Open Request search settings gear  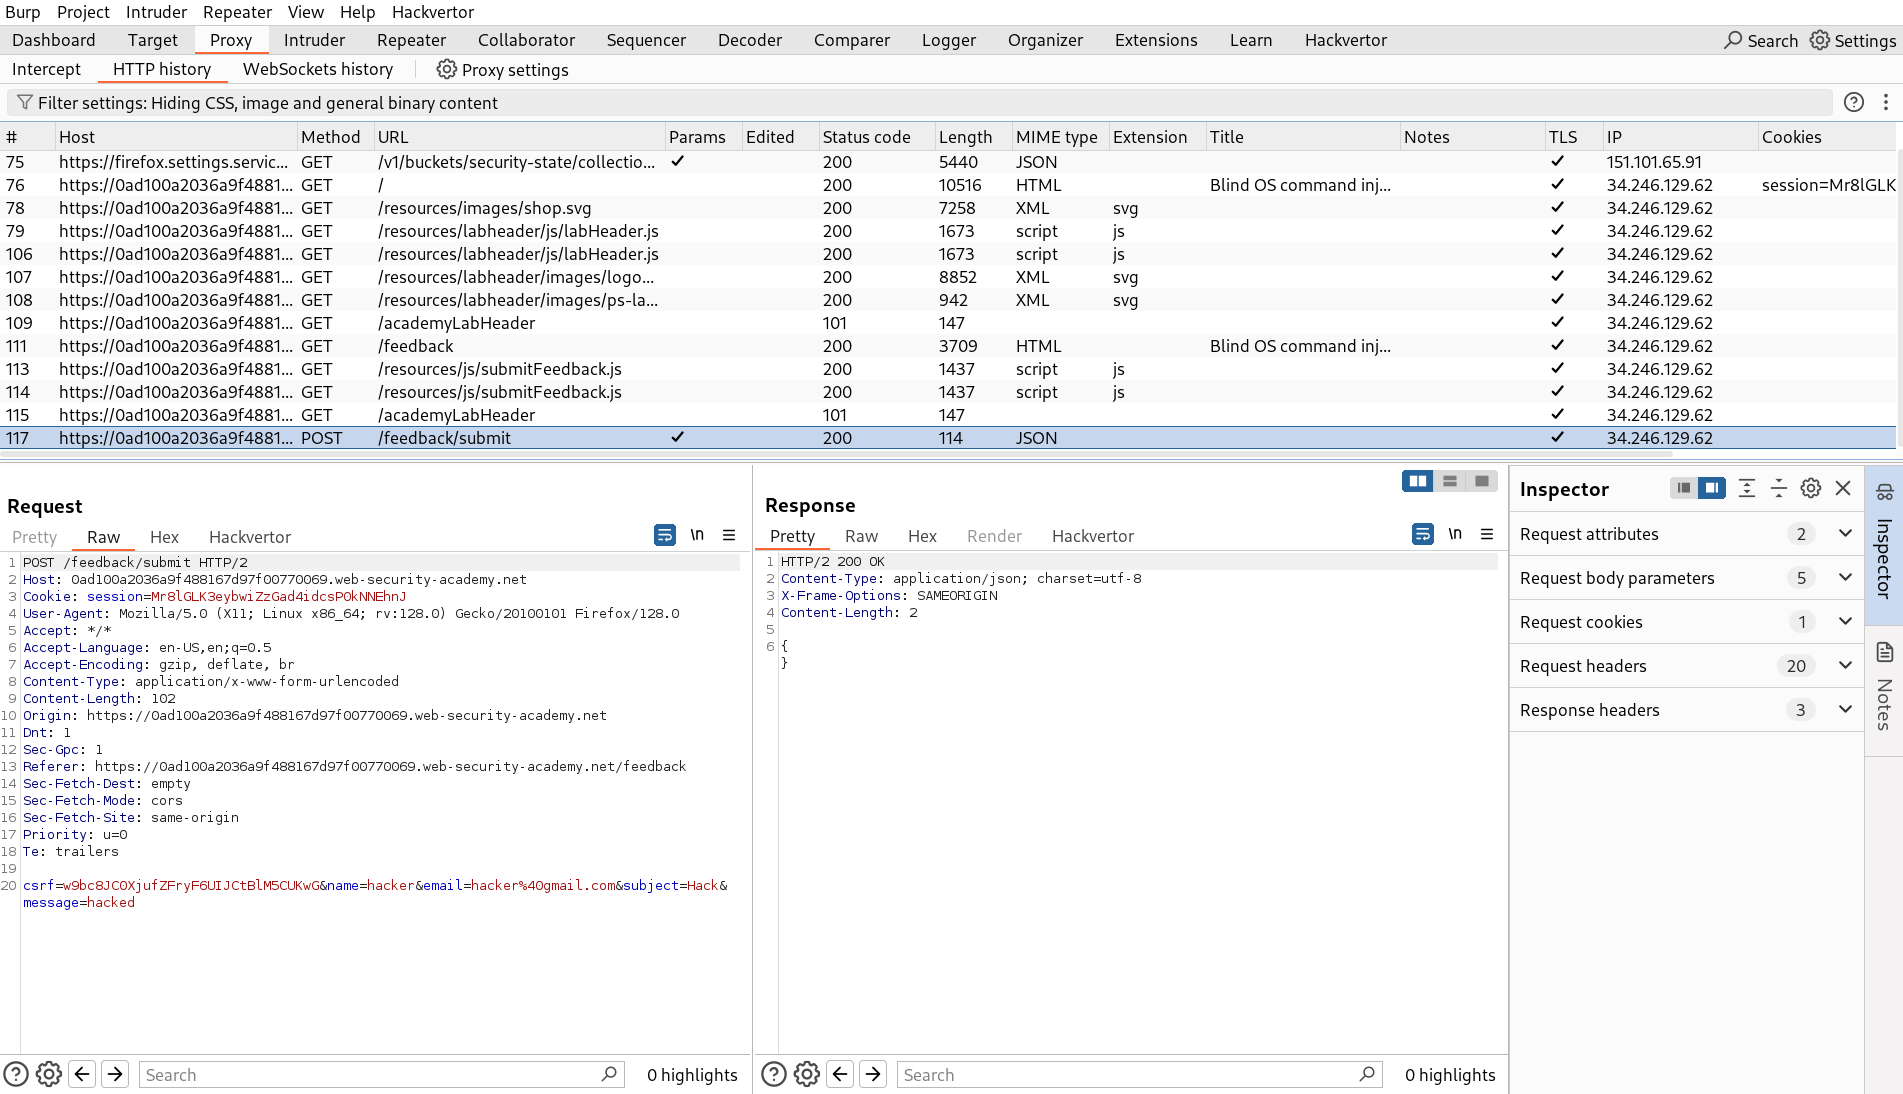[x=49, y=1074]
